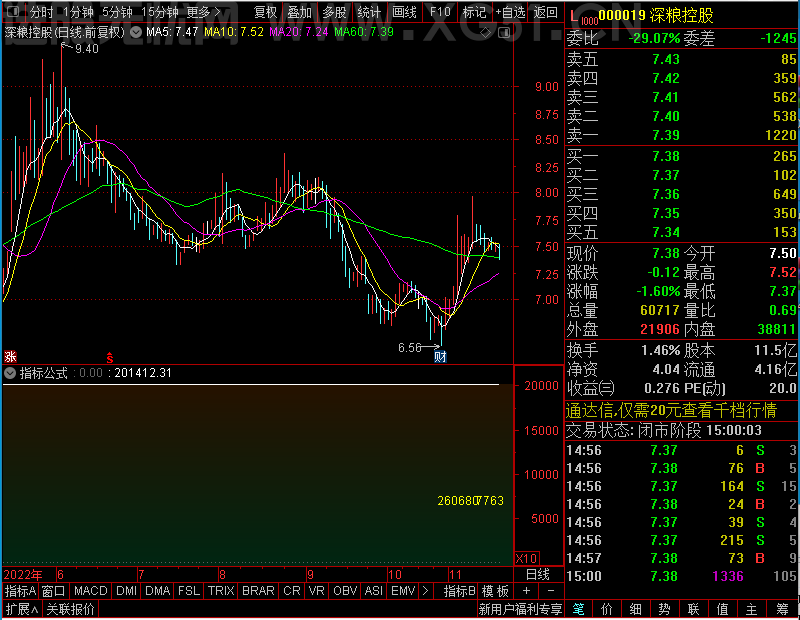Select the 势 trend tab

pyautogui.click(x=664, y=609)
